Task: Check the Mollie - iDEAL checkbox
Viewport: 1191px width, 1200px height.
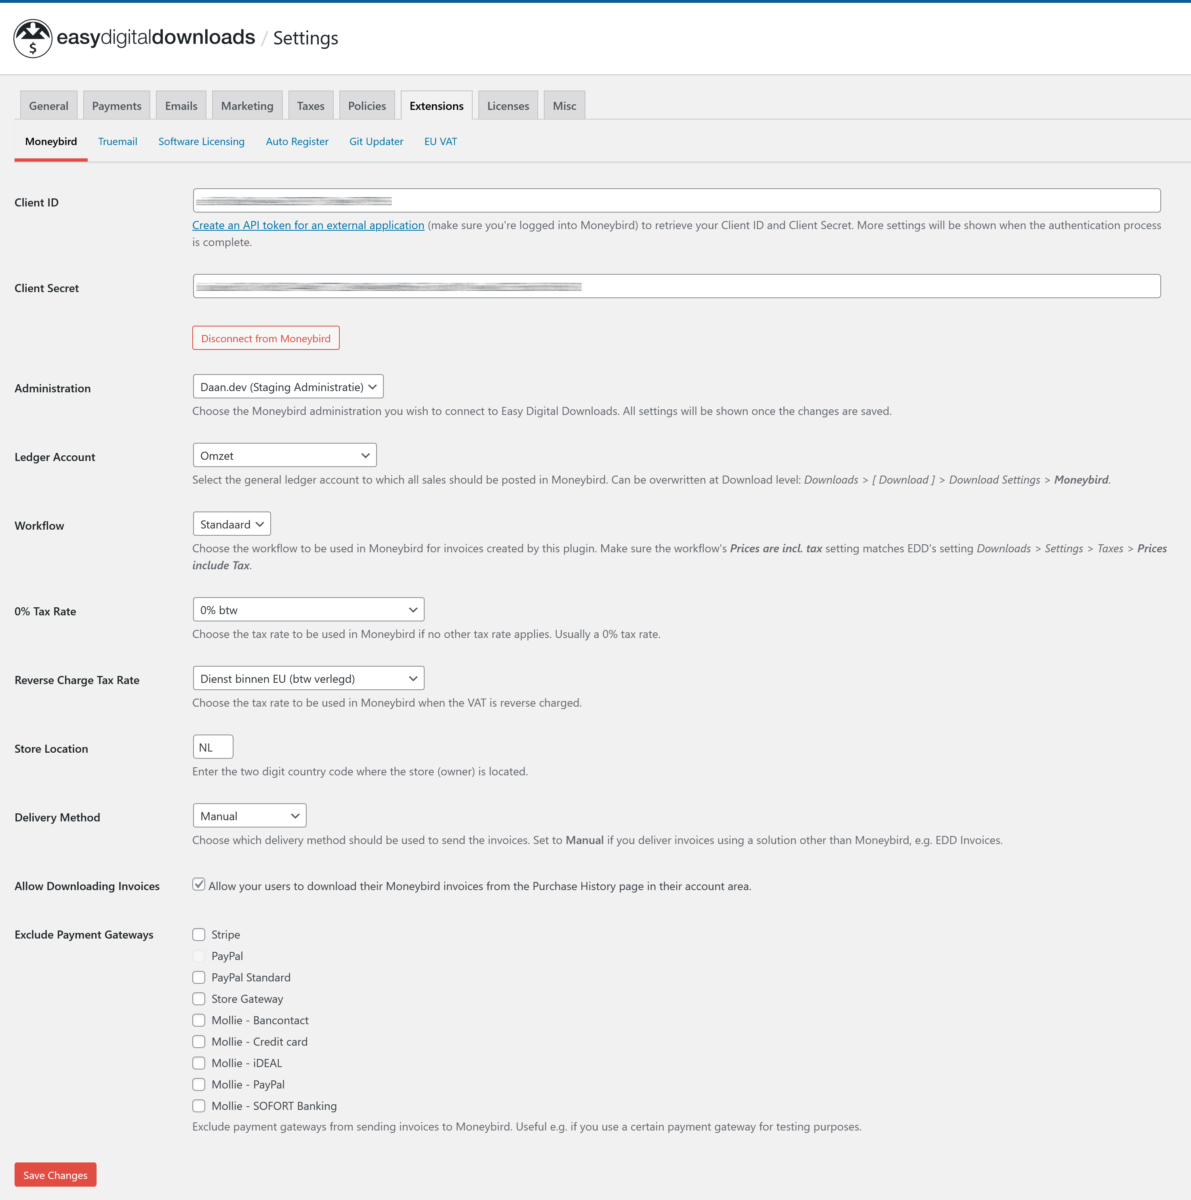Action: pyautogui.click(x=199, y=1063)
